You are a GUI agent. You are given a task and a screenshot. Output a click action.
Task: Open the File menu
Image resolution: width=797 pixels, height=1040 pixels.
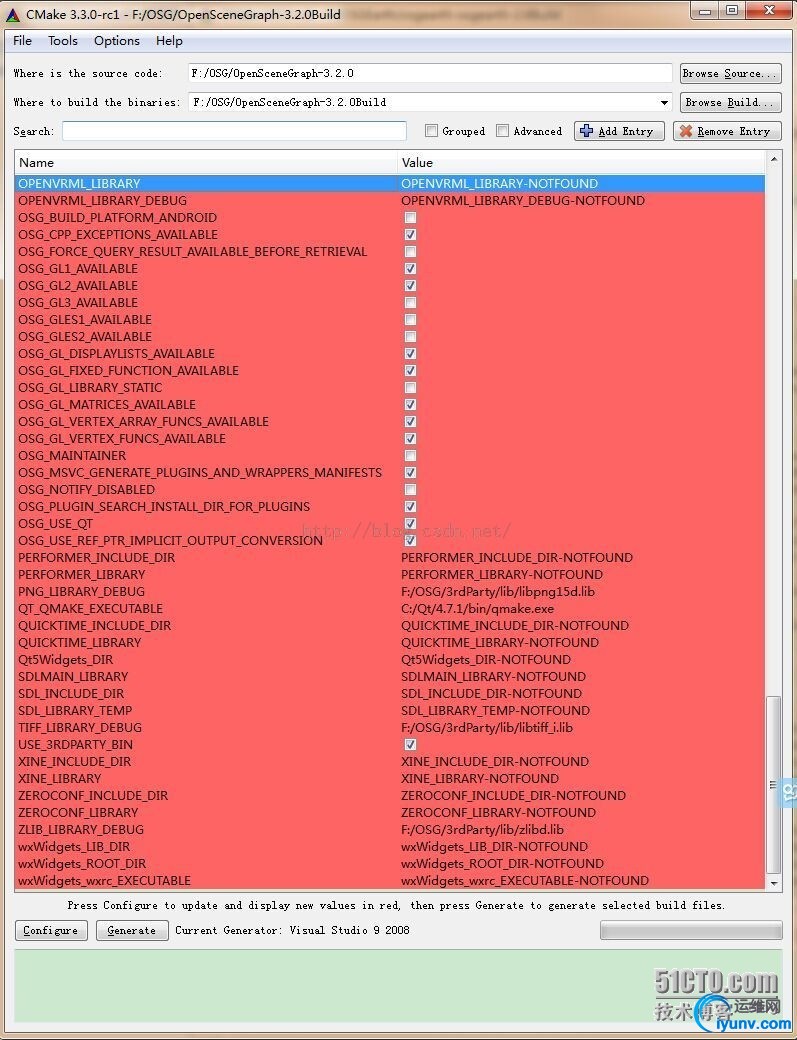tap(22, 40)
